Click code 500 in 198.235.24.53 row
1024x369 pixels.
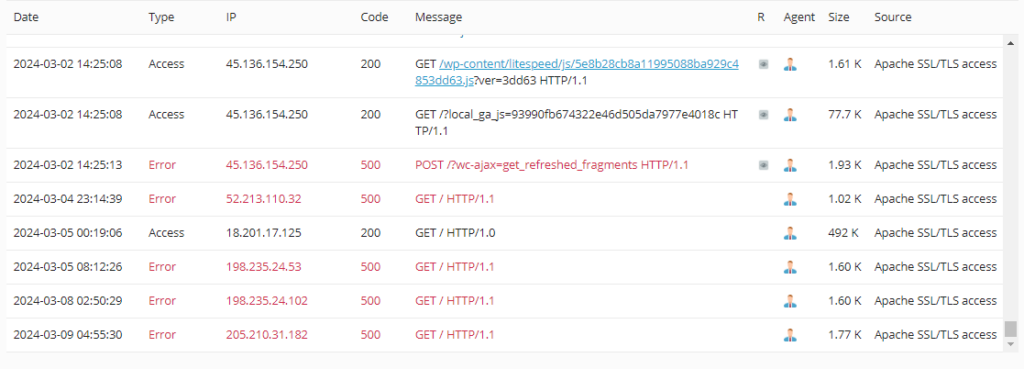[370, 267]
